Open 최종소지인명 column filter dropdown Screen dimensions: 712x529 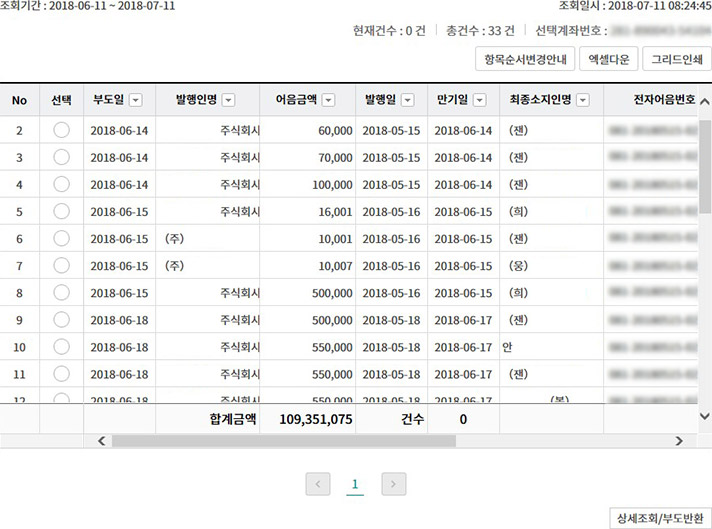(583, 100)
